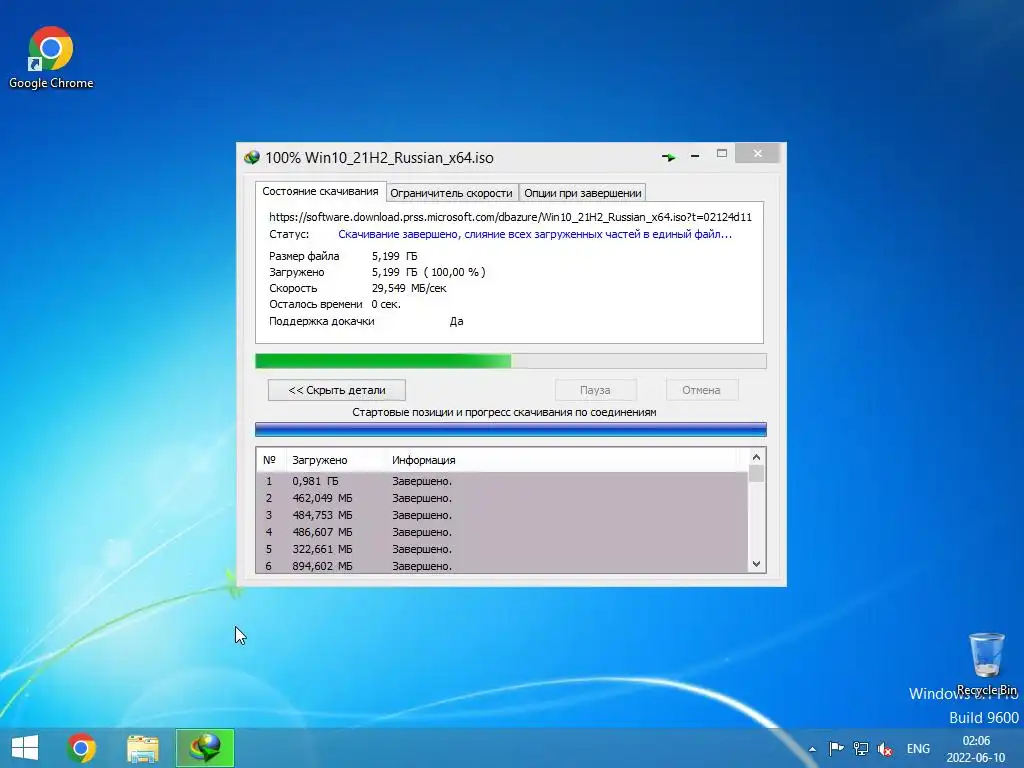Select connection row 2 with 462,049 МБ

point(502,498)
